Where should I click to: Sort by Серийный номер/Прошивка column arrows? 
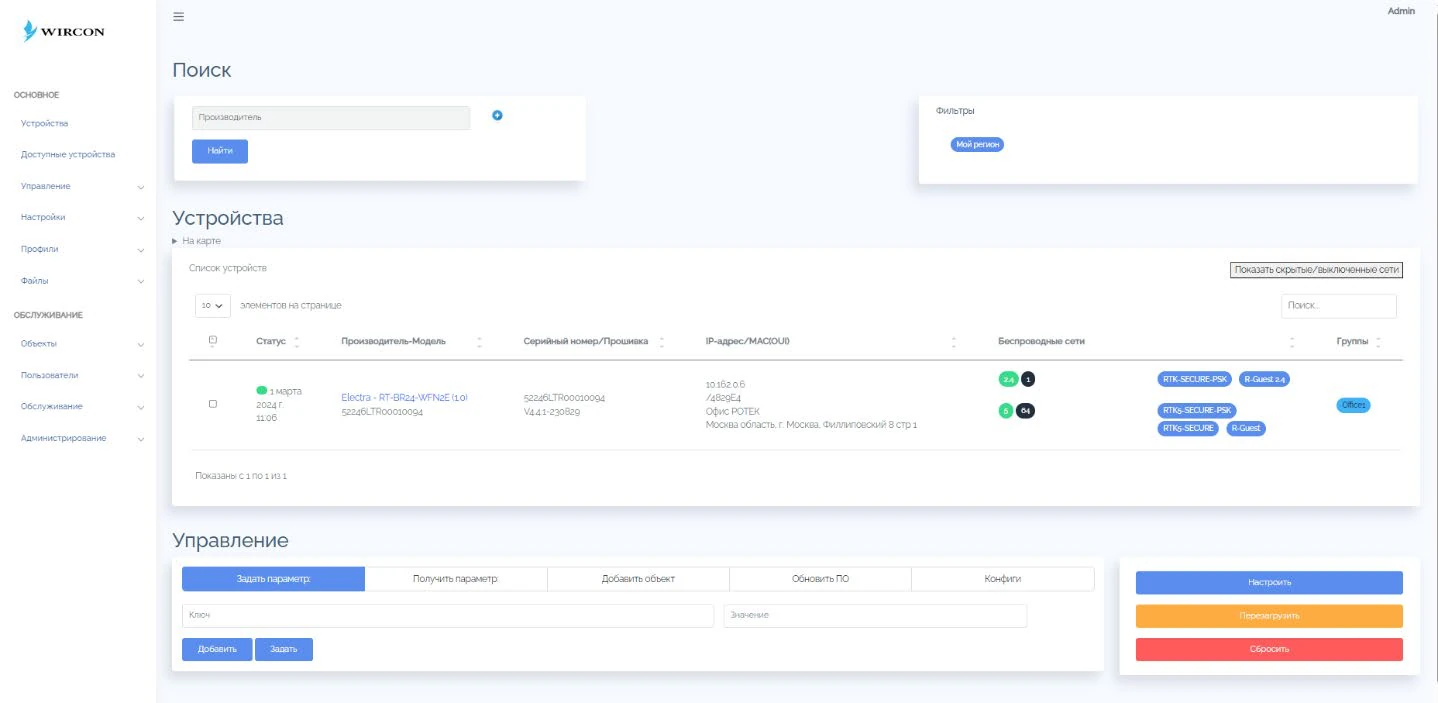click(661, 342)
